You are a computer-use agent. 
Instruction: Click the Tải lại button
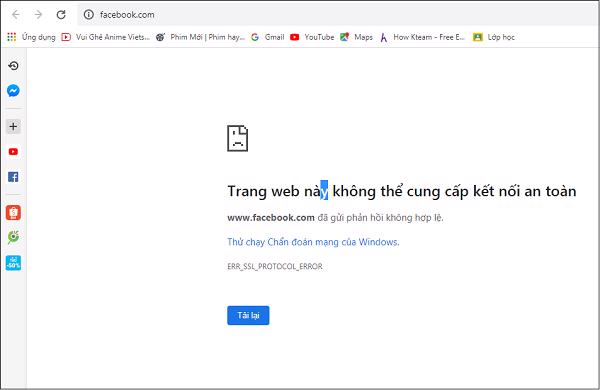(248, 315)
